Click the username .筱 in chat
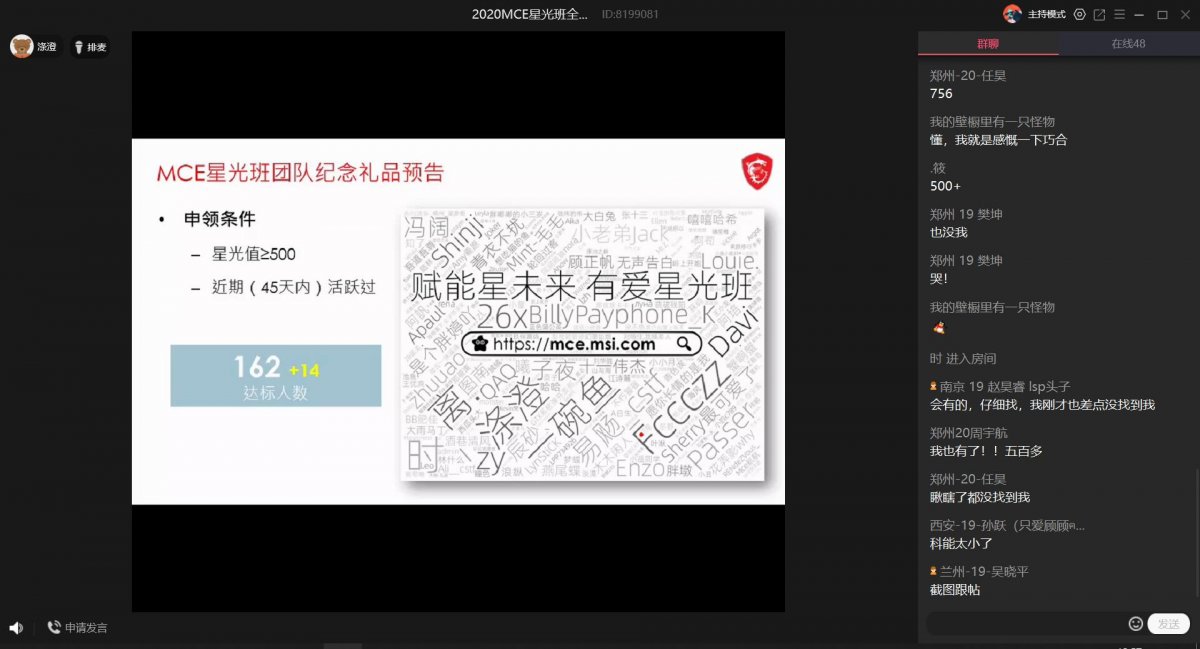The image size is (1200, 649). coord(937,168)
